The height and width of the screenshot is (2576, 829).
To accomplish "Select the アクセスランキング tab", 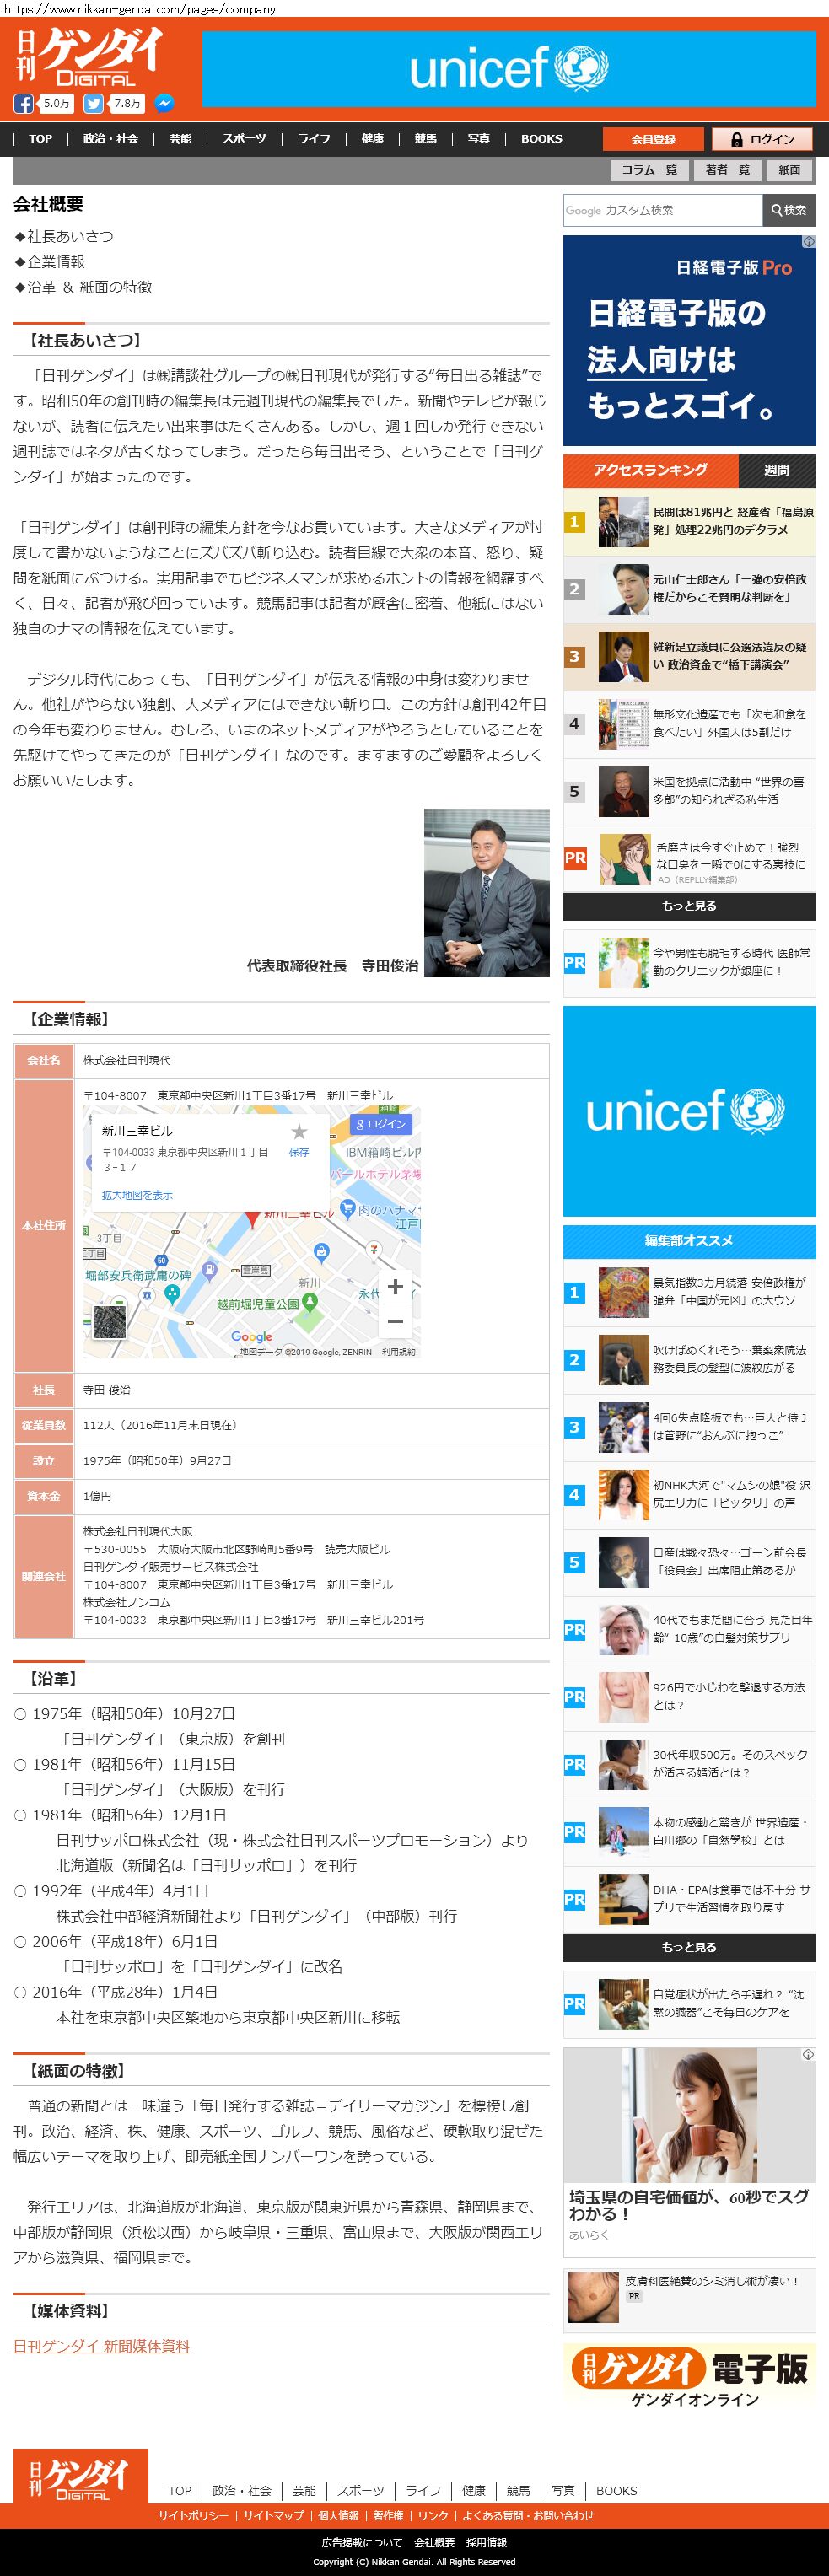I will 650,470.
